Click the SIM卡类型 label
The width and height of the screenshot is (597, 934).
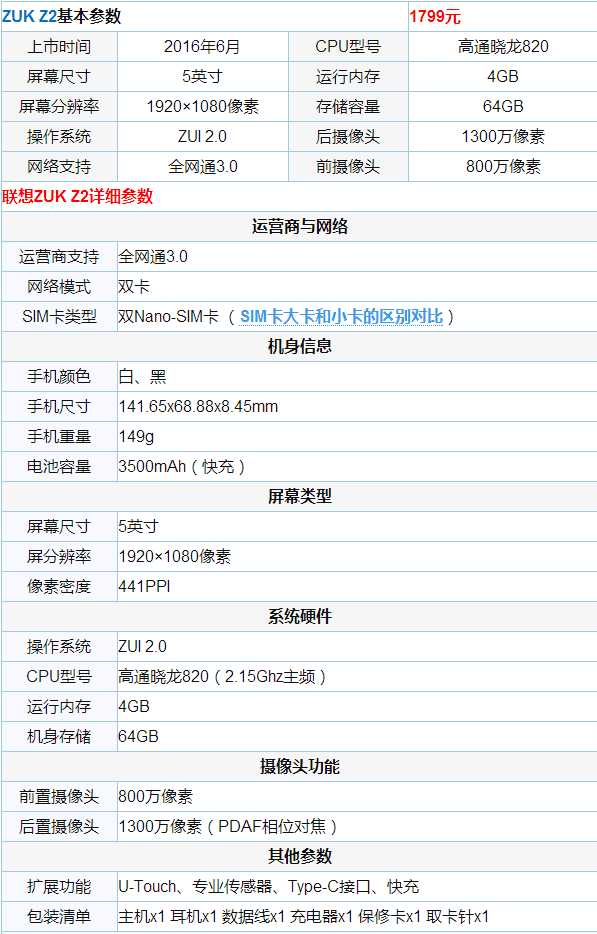(x=59, y=316)
